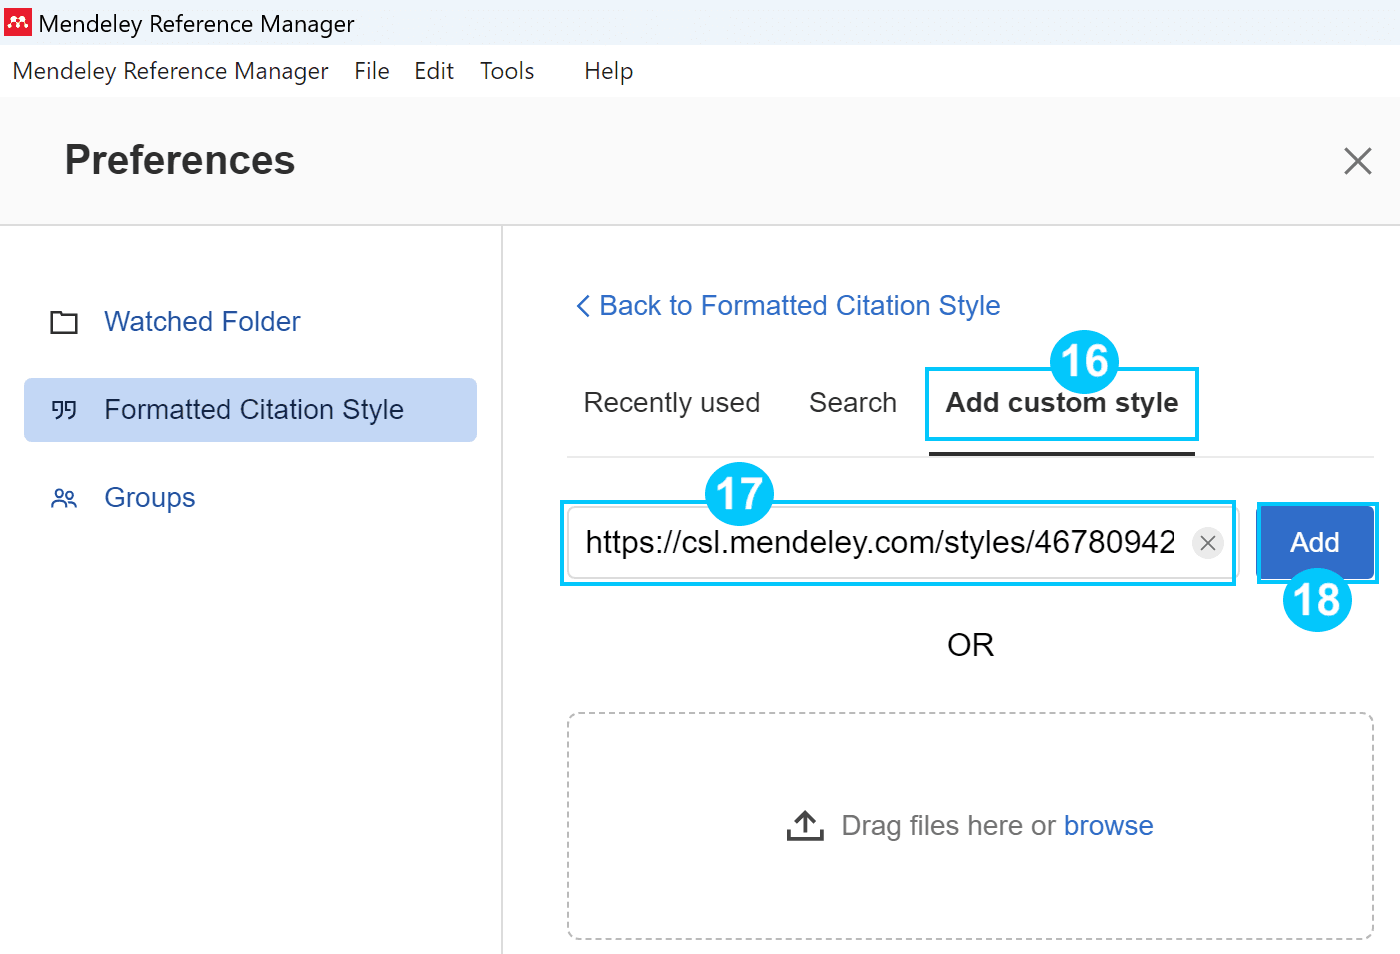Click the Groups people icon
This screenshot has width=1400, height=954.
[64, 498]
